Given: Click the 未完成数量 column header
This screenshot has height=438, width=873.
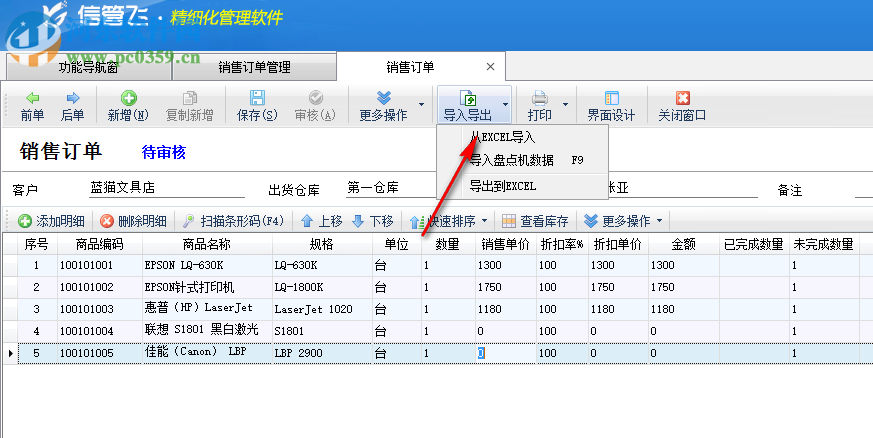Looking at the screenshot, I should click(x=823, y=244).
